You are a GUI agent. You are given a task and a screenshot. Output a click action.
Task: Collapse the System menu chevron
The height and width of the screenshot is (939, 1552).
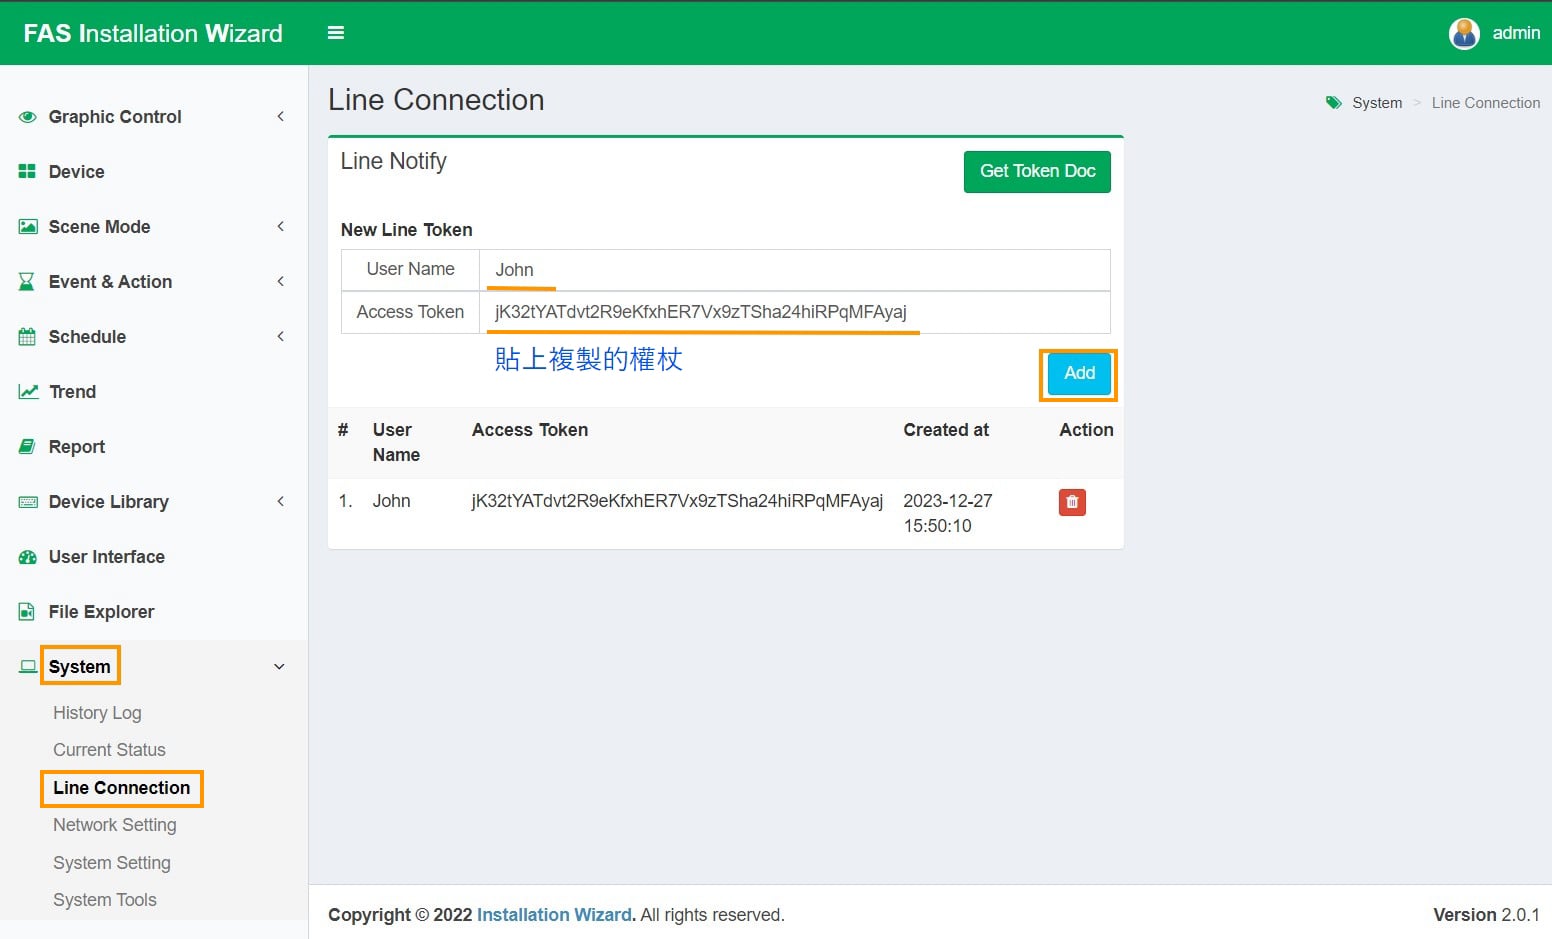pos(280,667)
